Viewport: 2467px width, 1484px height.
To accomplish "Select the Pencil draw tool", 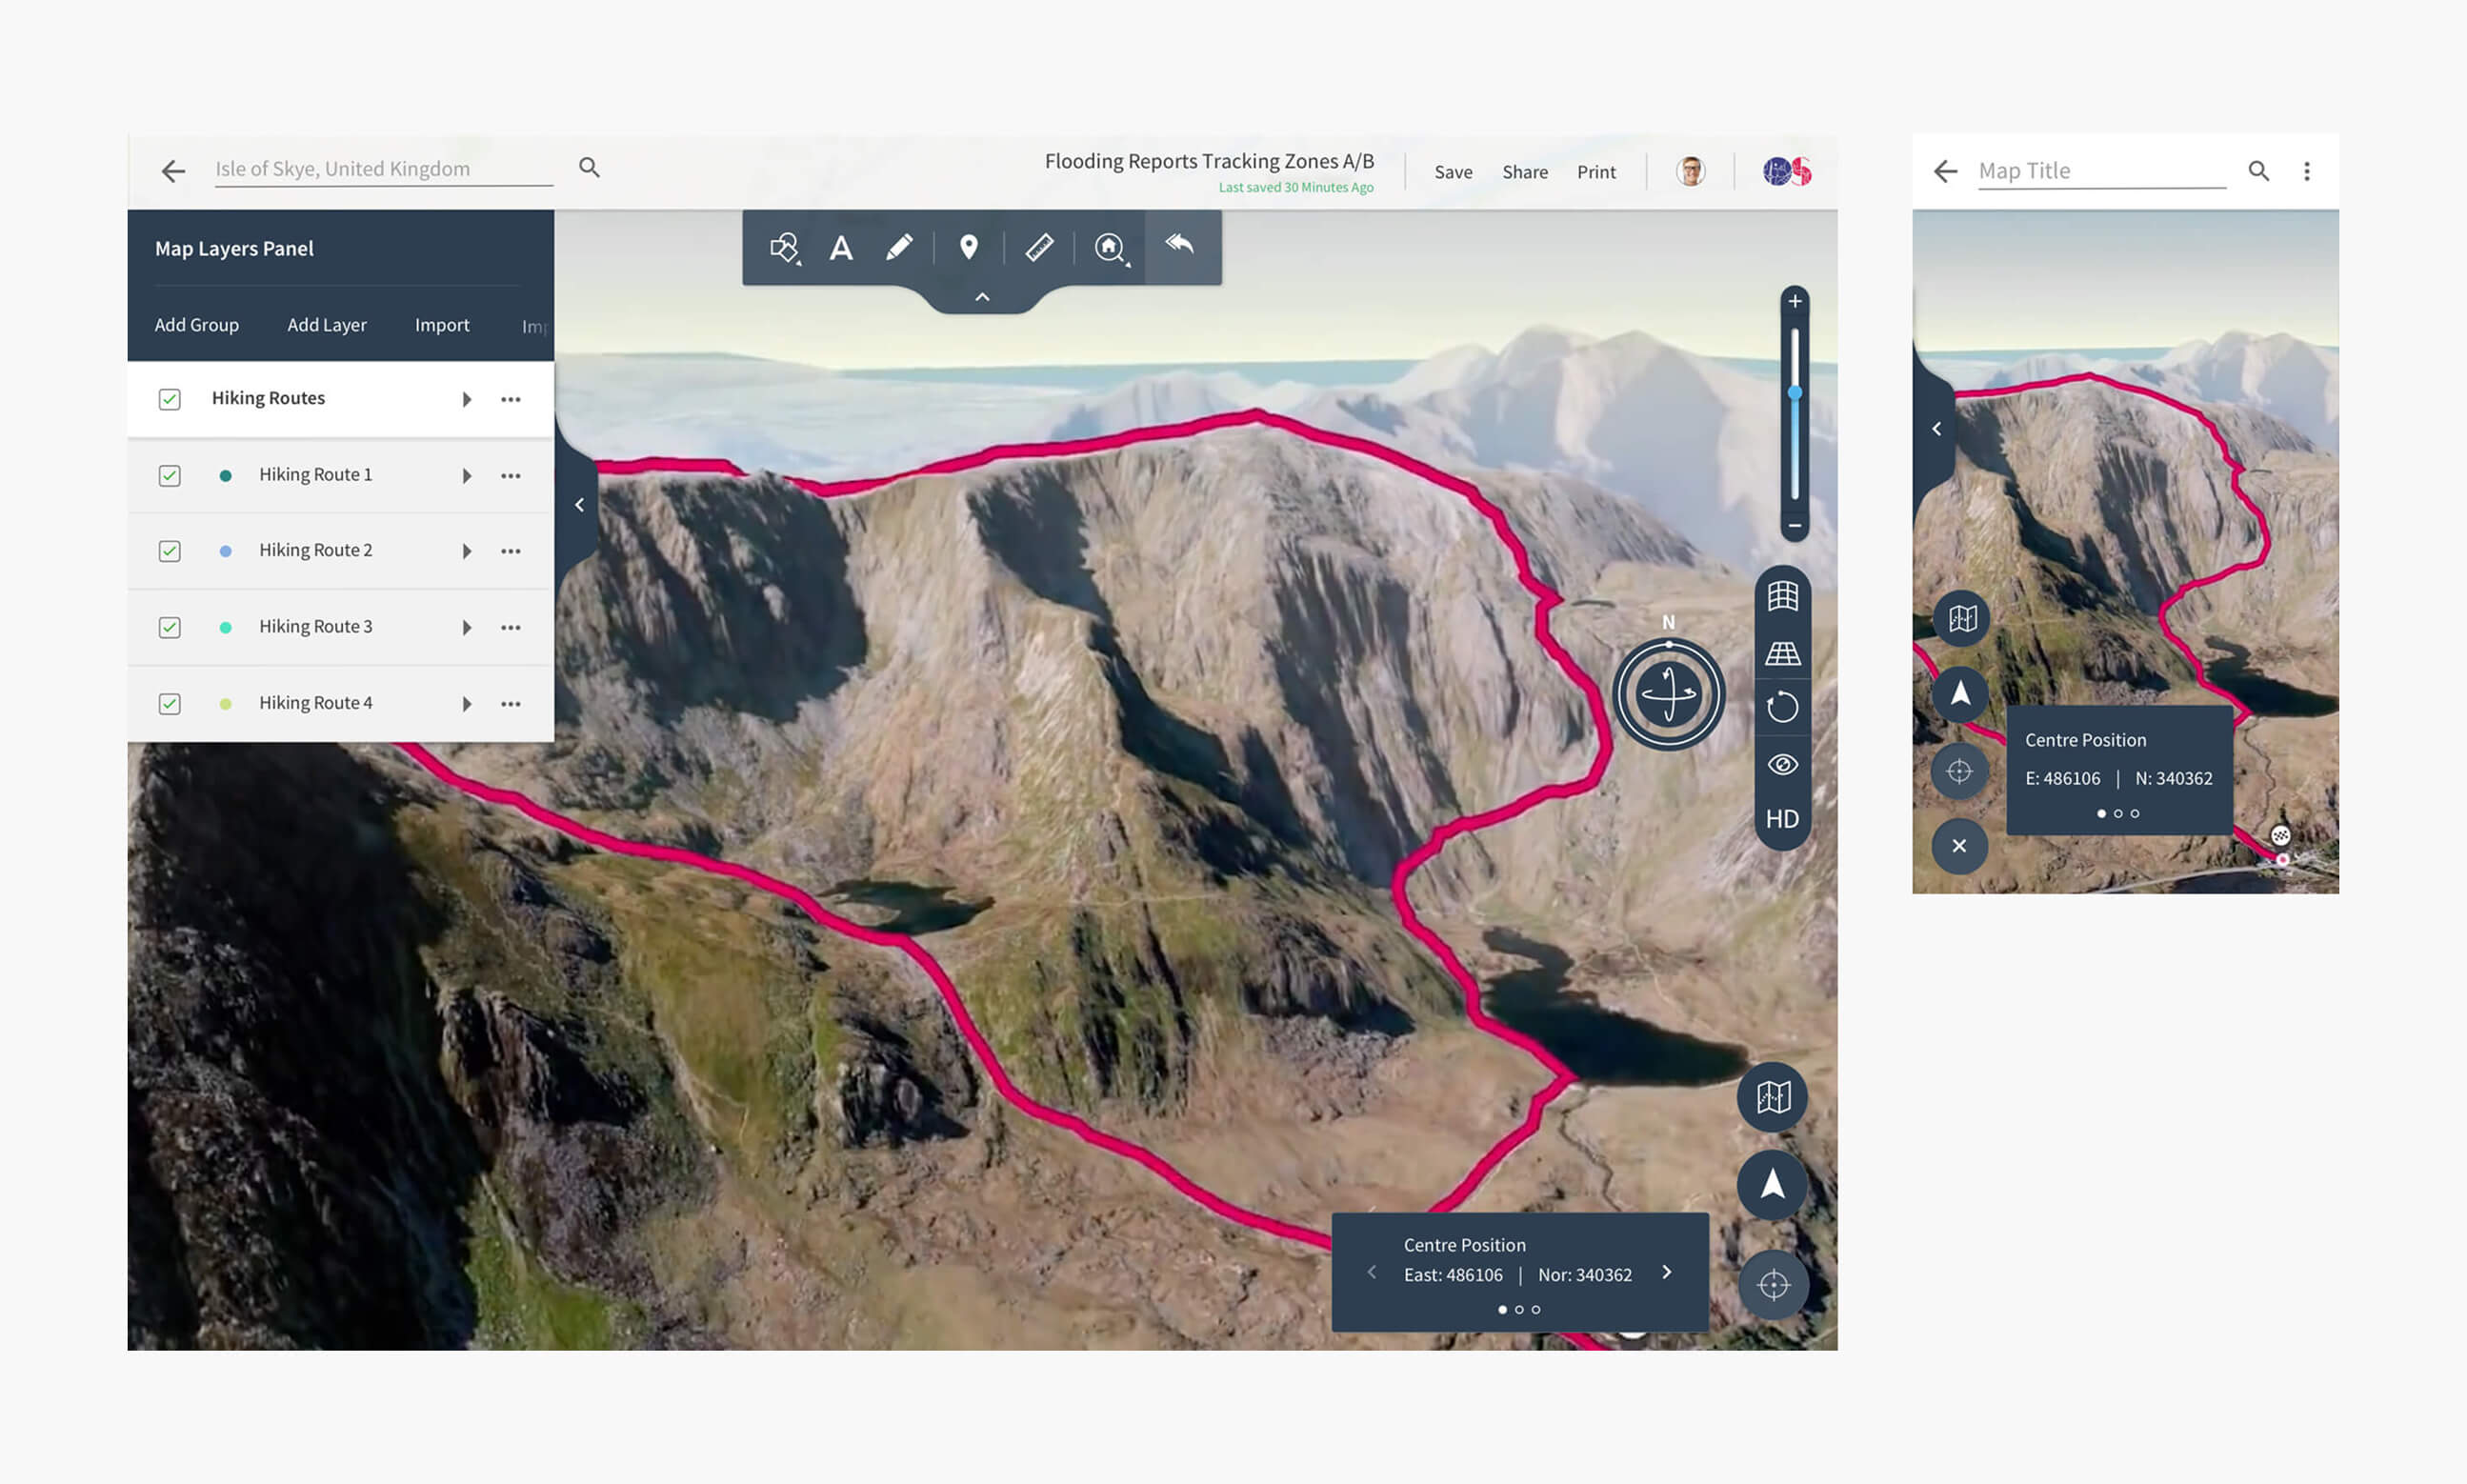I will pos(899,247).
